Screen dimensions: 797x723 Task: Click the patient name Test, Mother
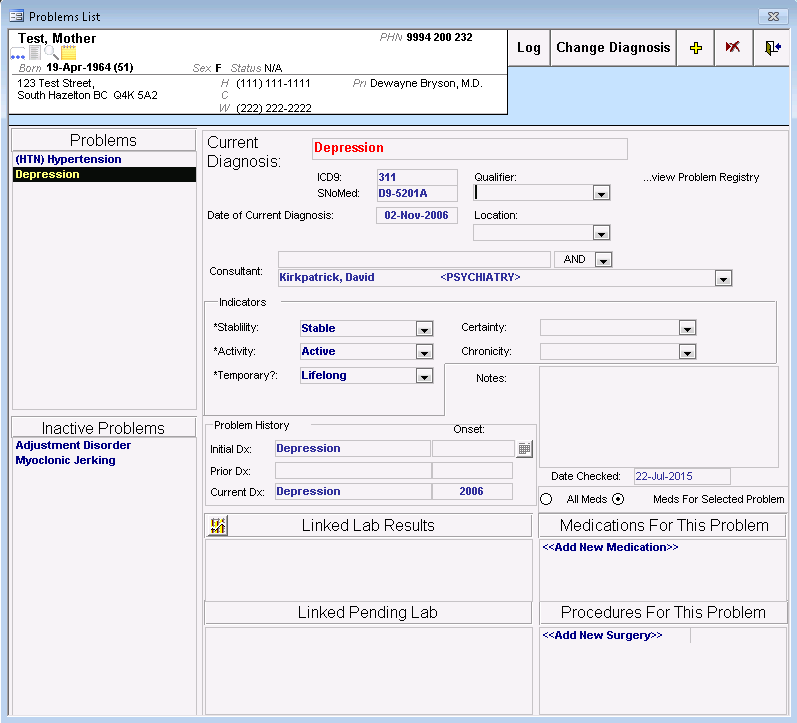(x=57, y=39)
